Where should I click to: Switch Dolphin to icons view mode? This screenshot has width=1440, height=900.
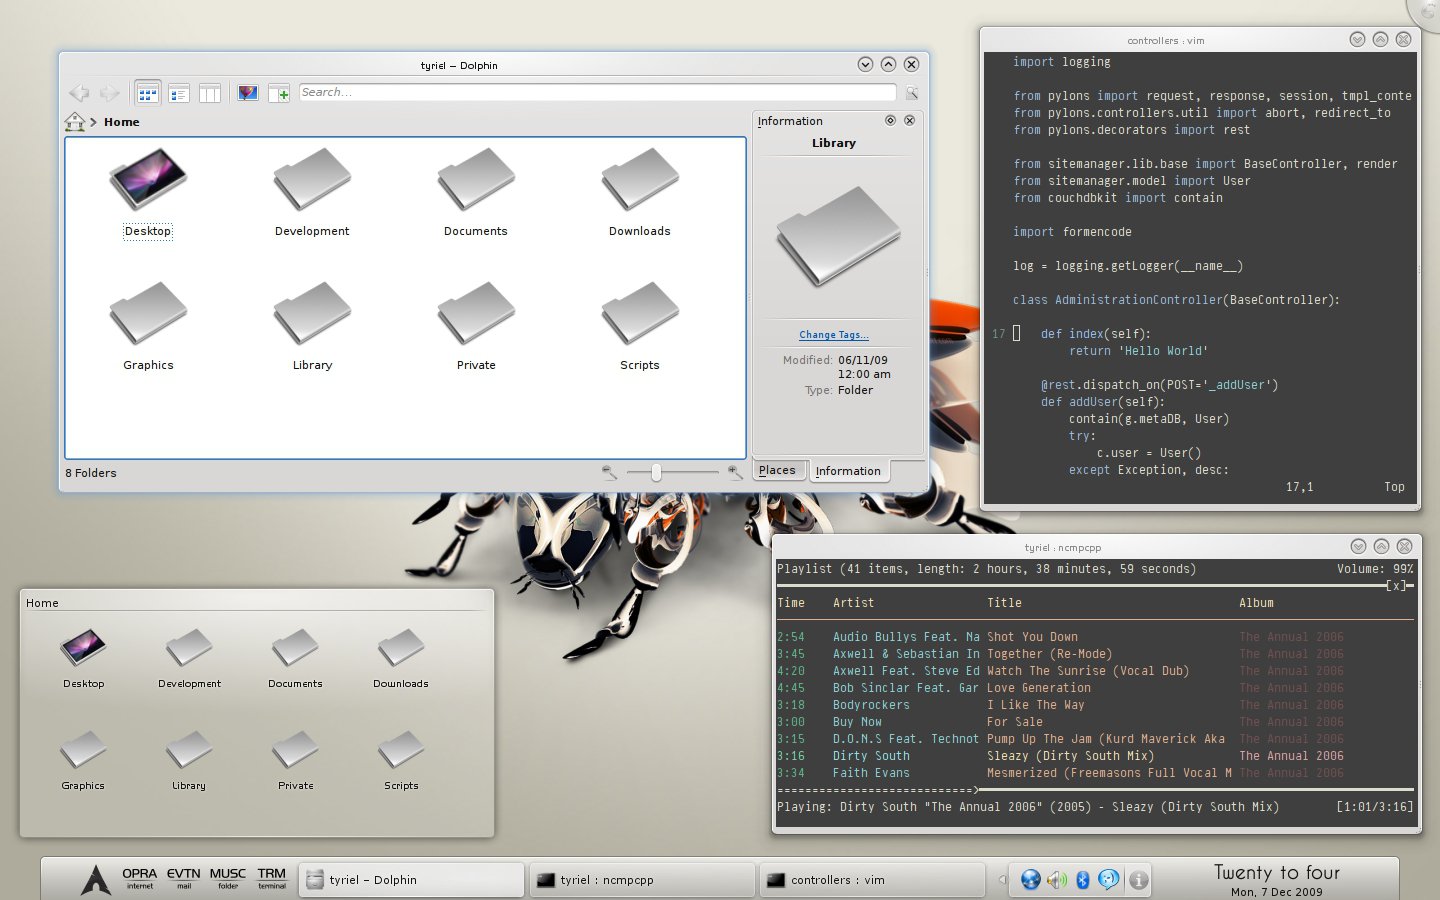coord(148,93)
